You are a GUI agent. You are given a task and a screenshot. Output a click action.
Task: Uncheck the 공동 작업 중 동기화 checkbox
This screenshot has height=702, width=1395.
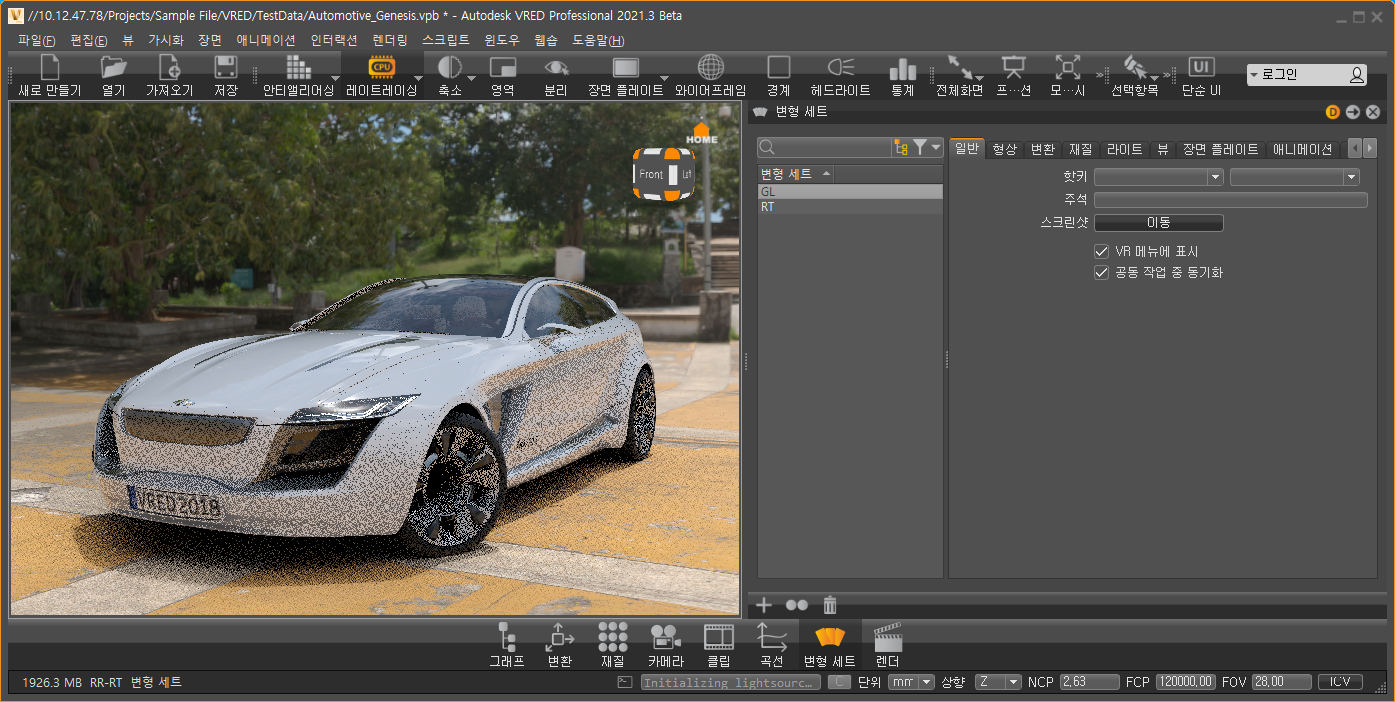point(1102,272)
